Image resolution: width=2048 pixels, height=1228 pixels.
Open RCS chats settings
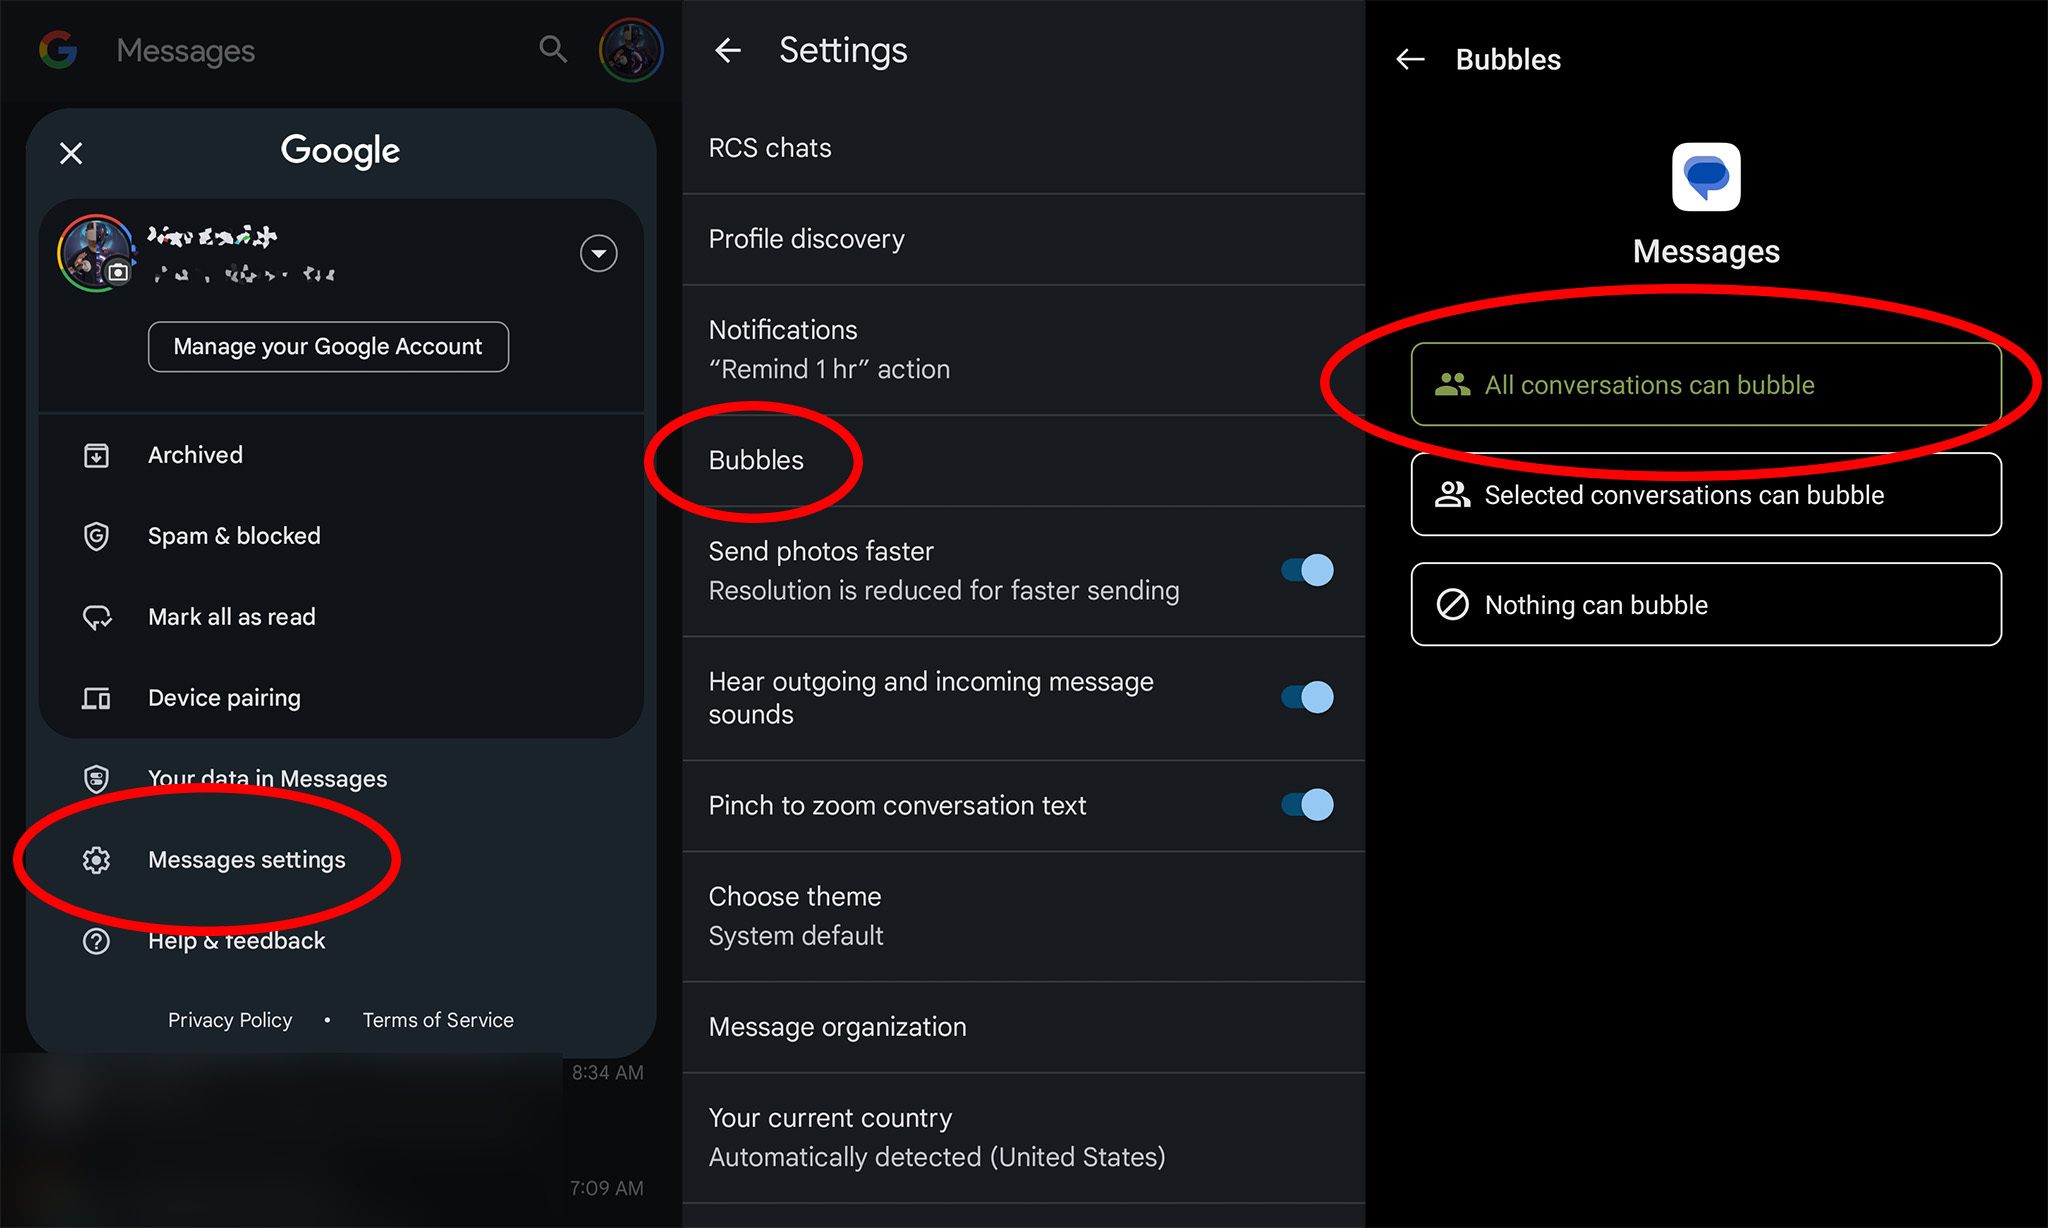click(770, 148)
